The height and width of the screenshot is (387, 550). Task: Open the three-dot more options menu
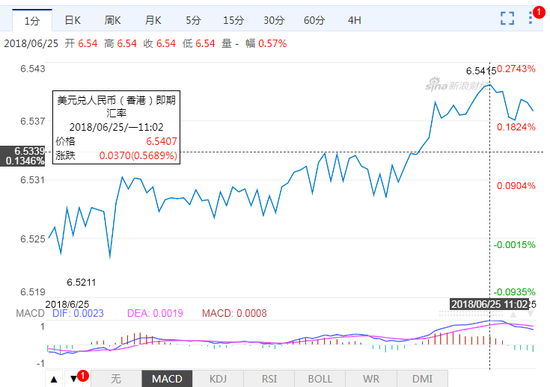531,18
